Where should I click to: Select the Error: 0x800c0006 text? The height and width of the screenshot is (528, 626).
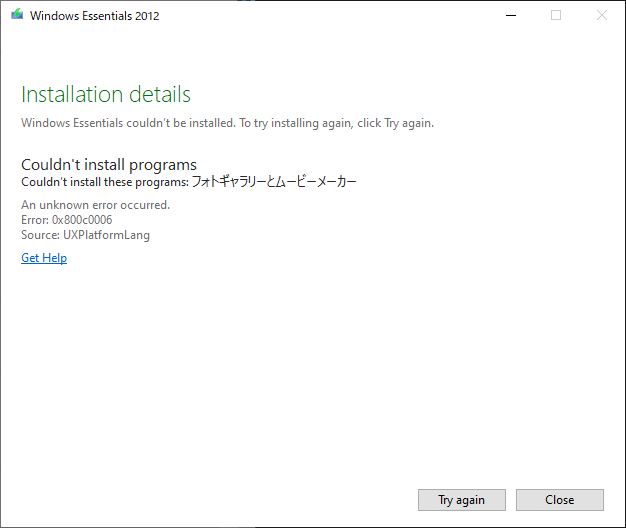[67, 220]
